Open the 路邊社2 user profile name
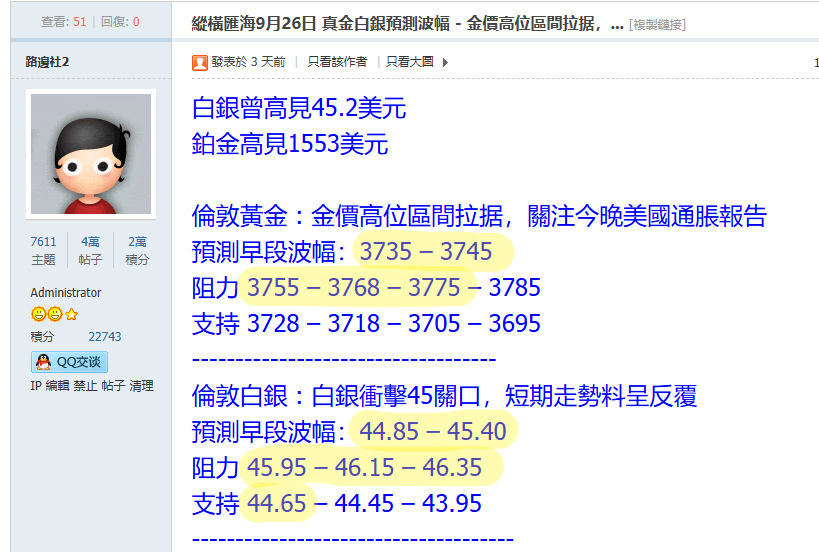 [x=47, y=62]
